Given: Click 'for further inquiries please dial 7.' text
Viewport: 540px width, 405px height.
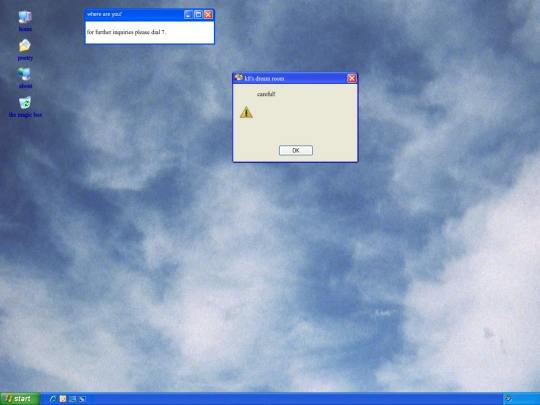Looking at the screenshot, I should [x=126, y=32].
